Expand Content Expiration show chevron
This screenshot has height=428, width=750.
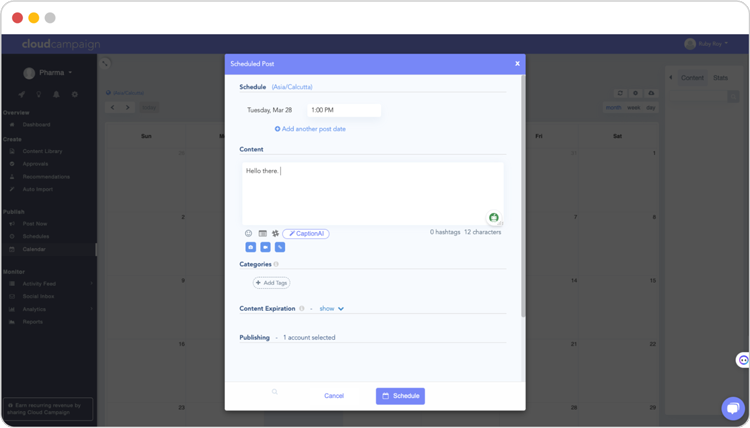pos(341,309)
